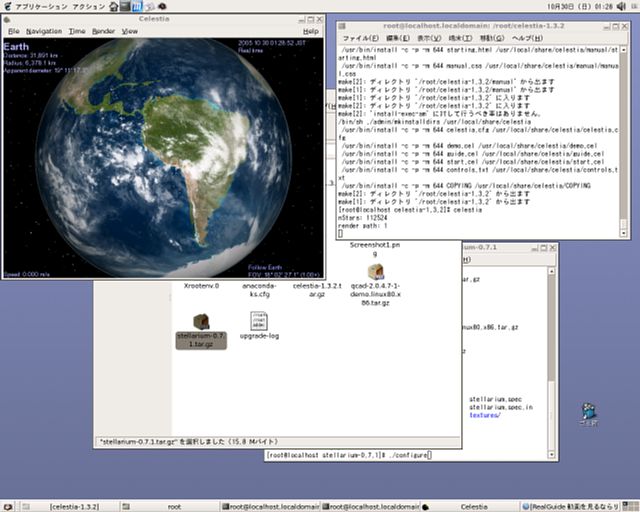Open ヘルプ(H) menu in celestia terminal

coord(527,38)
